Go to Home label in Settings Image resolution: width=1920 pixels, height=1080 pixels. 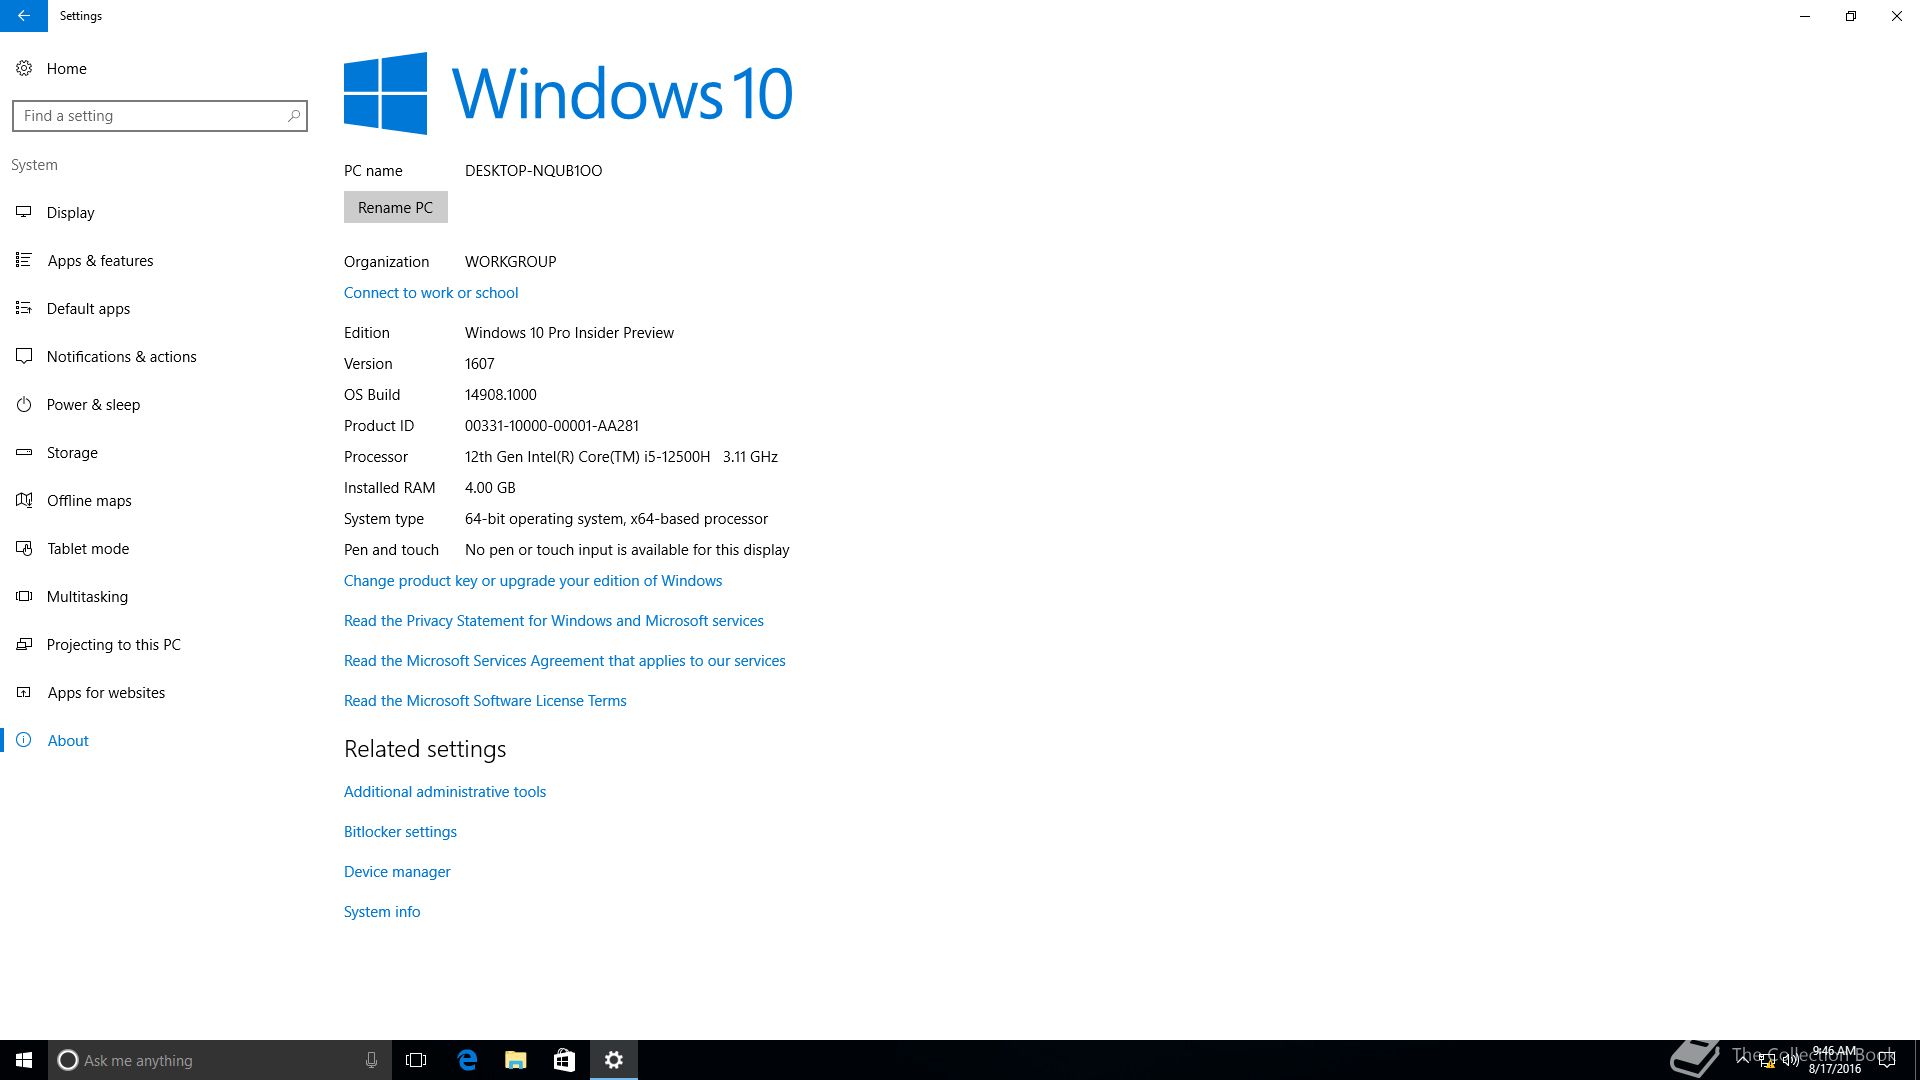point(67,69)
